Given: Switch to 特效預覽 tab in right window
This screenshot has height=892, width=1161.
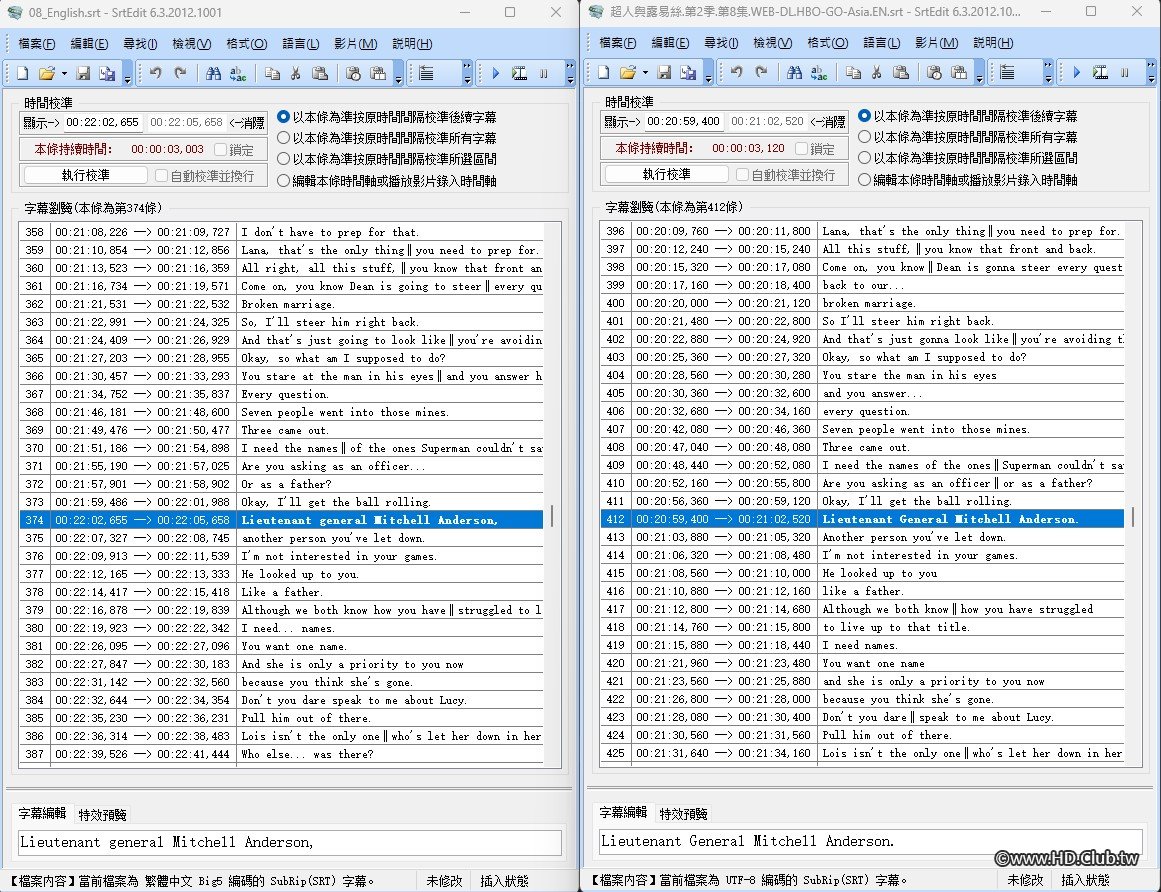Looking at the screenshot, I should pos(683,814).
